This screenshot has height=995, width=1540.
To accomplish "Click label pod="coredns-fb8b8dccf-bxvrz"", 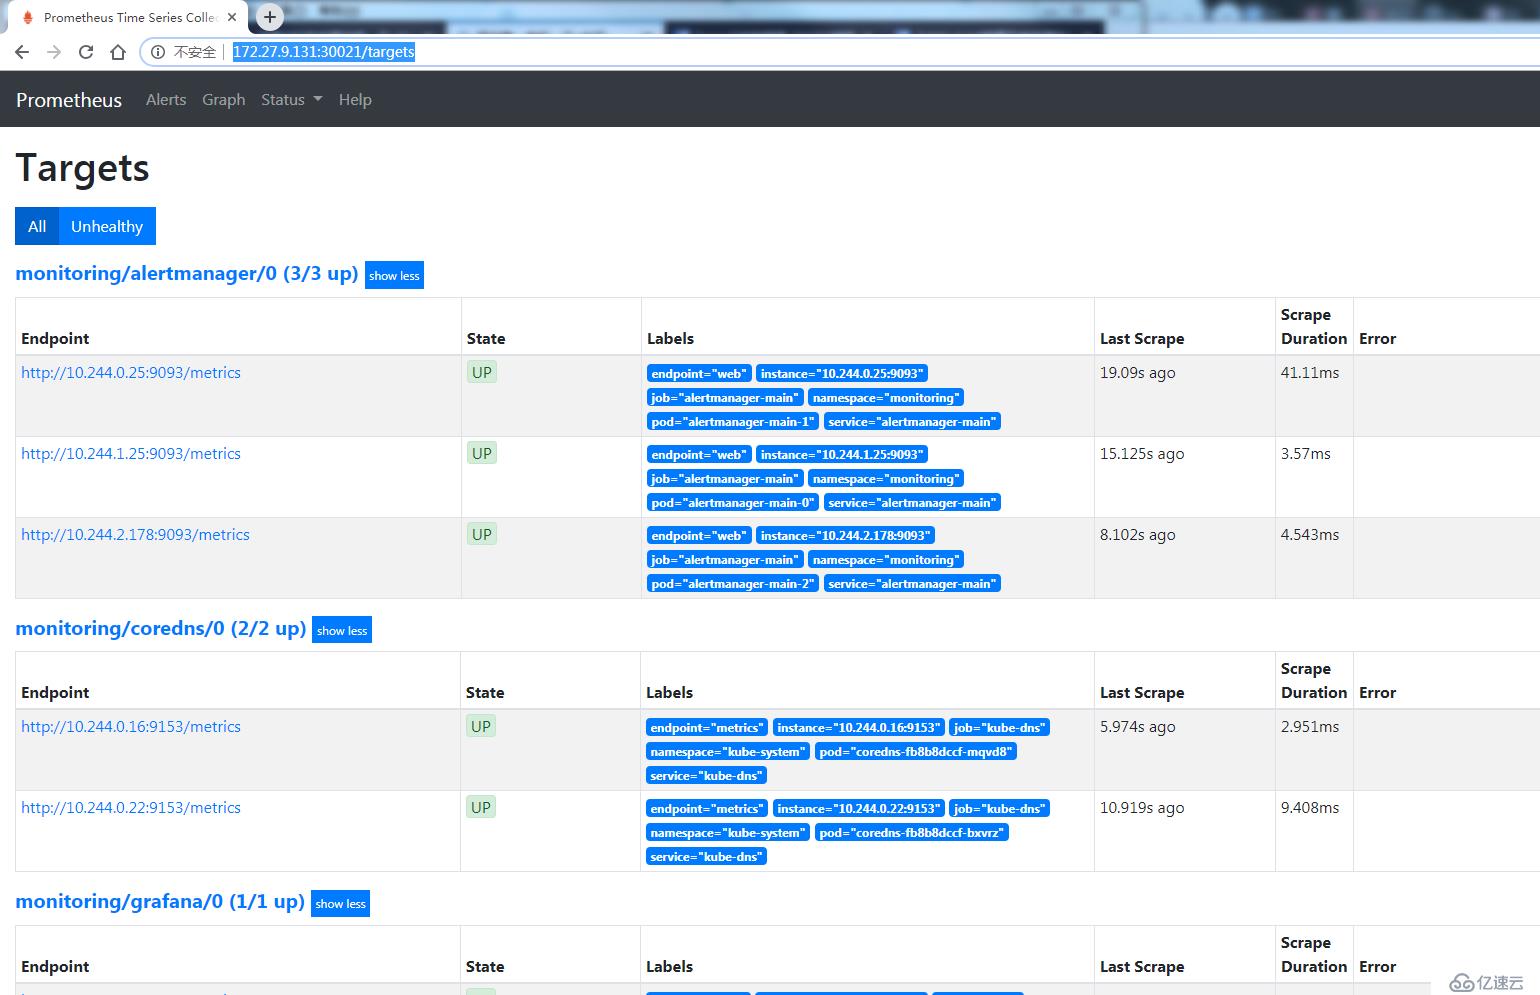I will pyautogui.click(x=912, y=833).
